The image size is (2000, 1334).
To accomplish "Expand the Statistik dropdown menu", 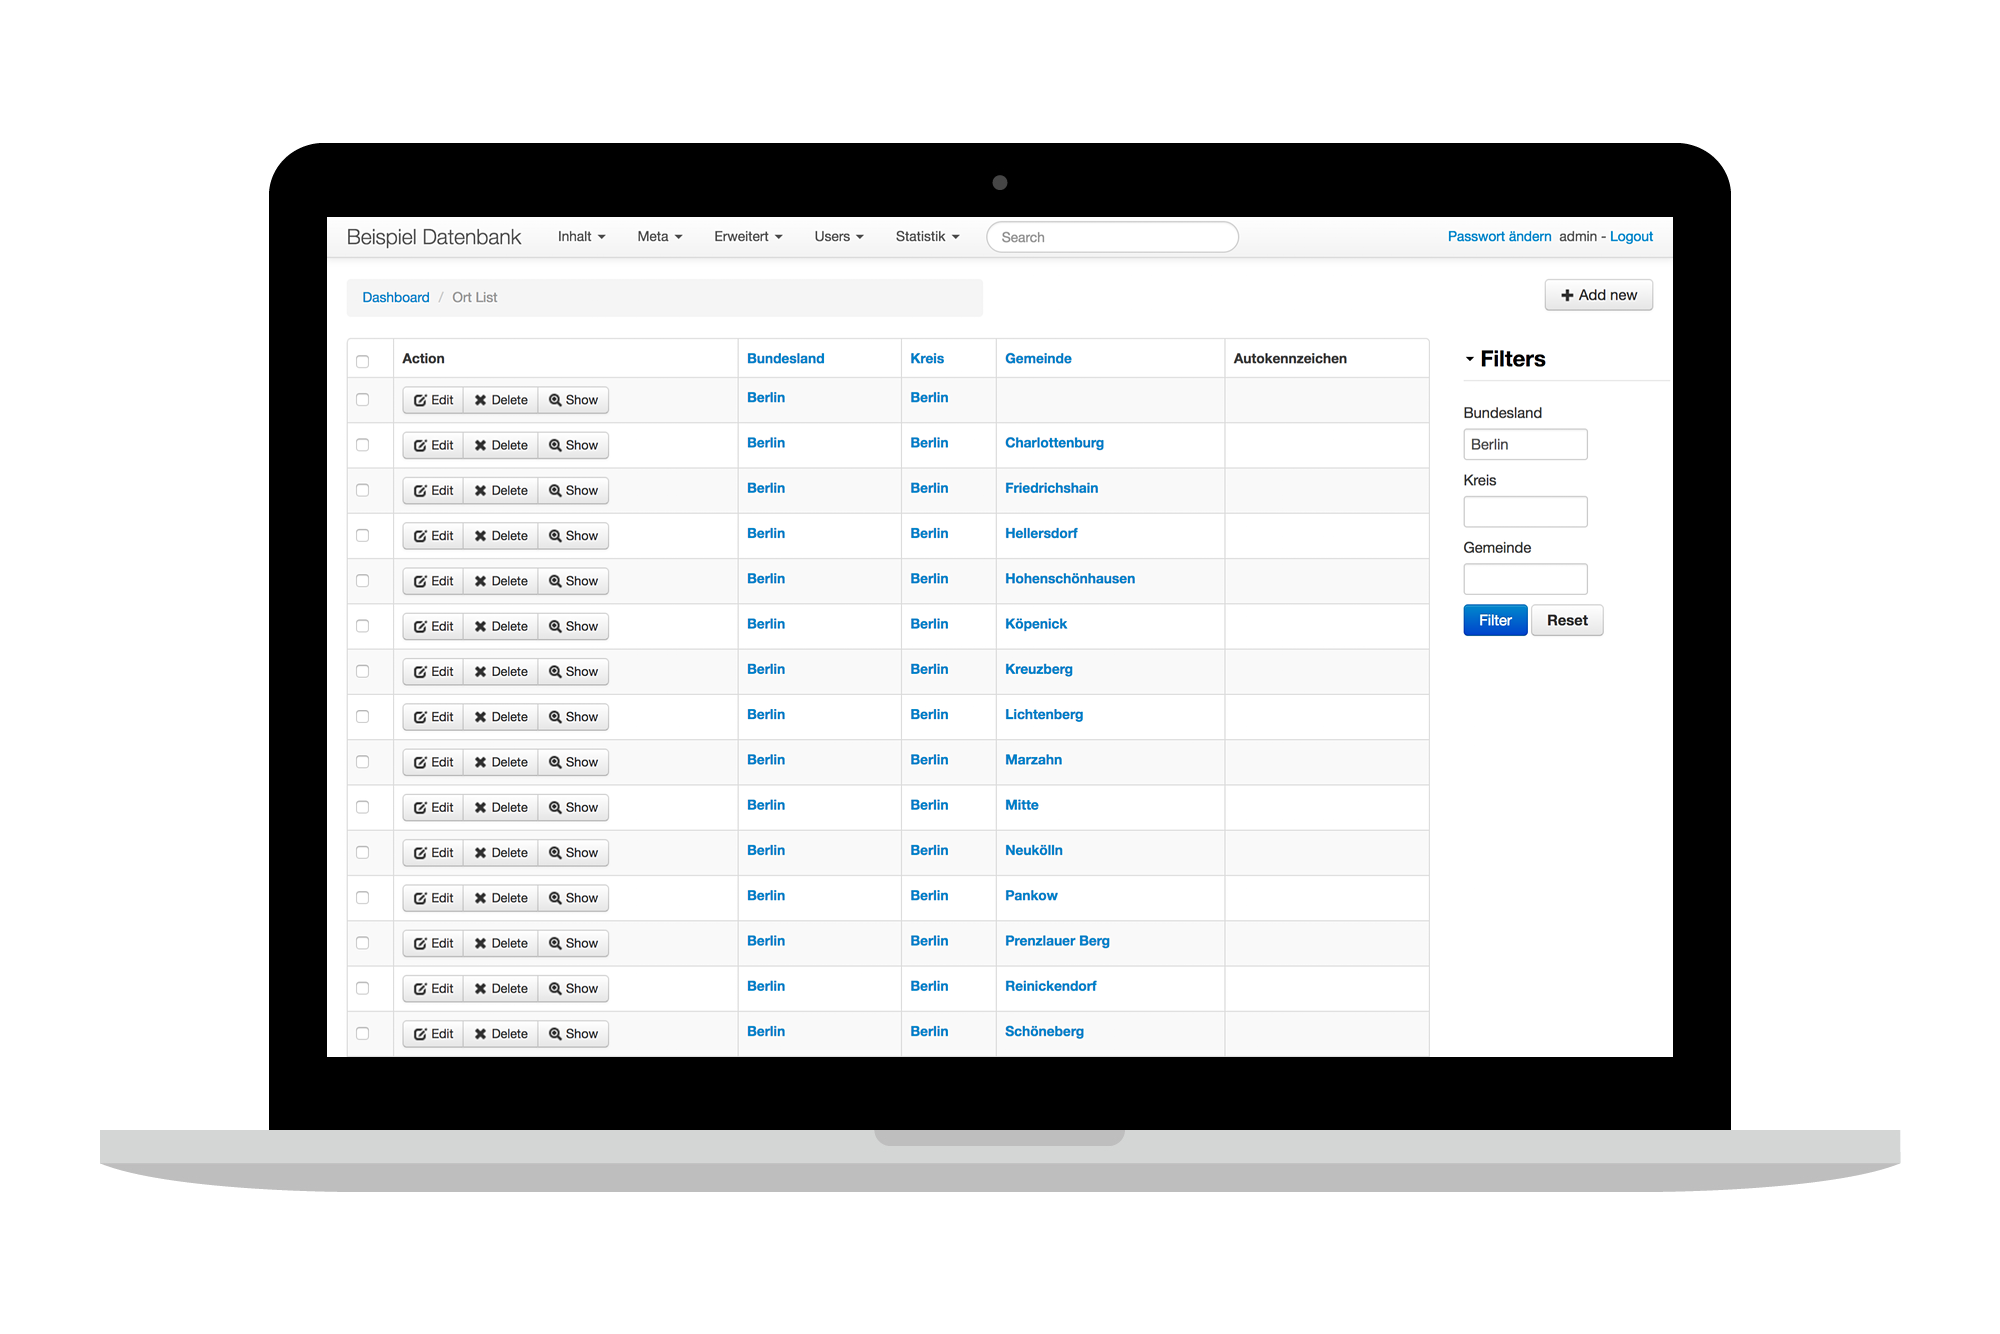I will (926, 237).
